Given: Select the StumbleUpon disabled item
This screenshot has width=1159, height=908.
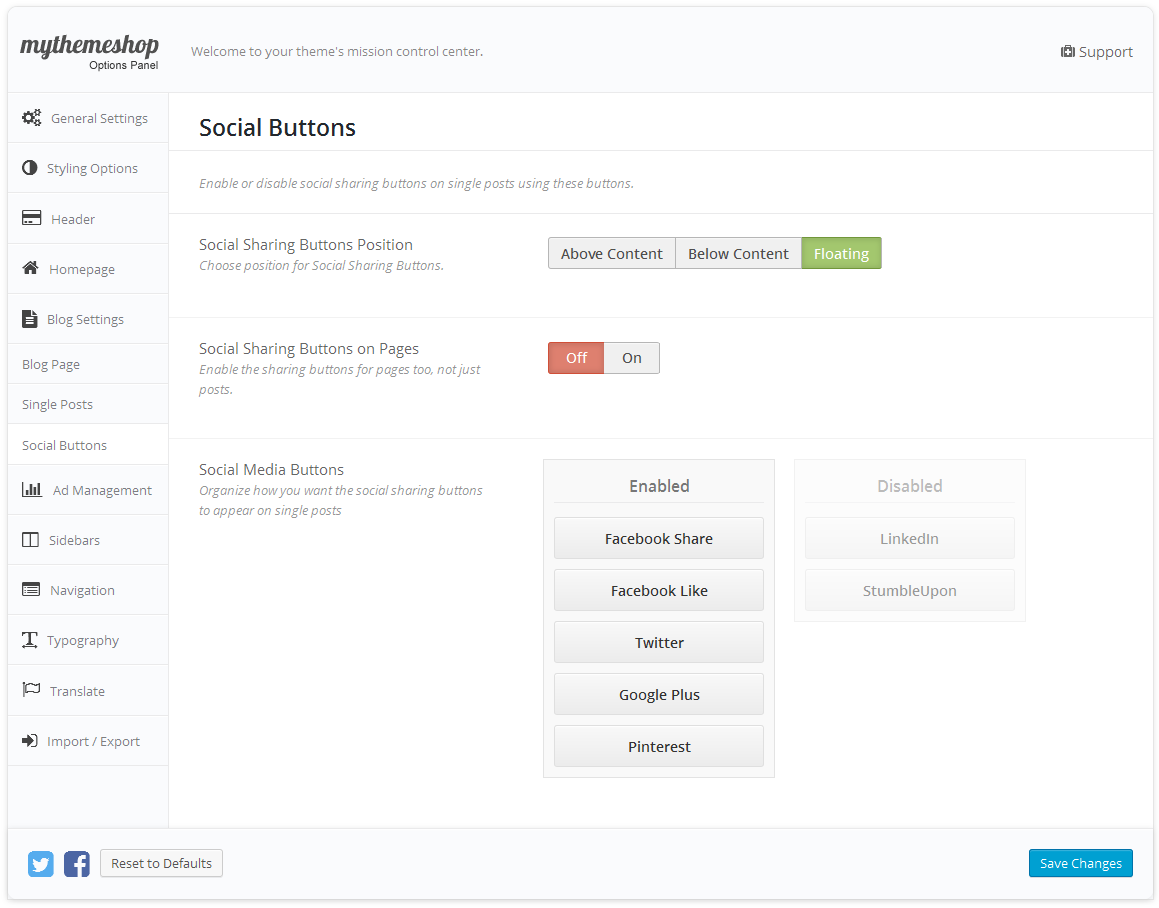Looking at the screenshot, I should click(909, 590).
